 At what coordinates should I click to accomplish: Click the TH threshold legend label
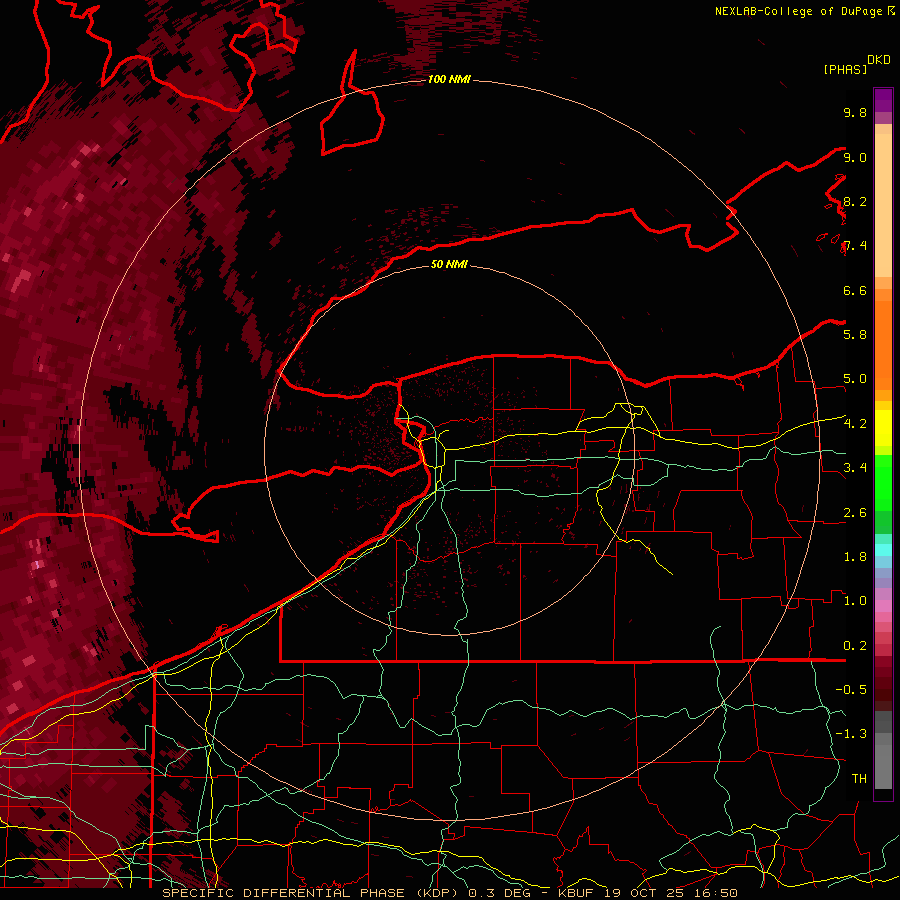tap(859, 779)
